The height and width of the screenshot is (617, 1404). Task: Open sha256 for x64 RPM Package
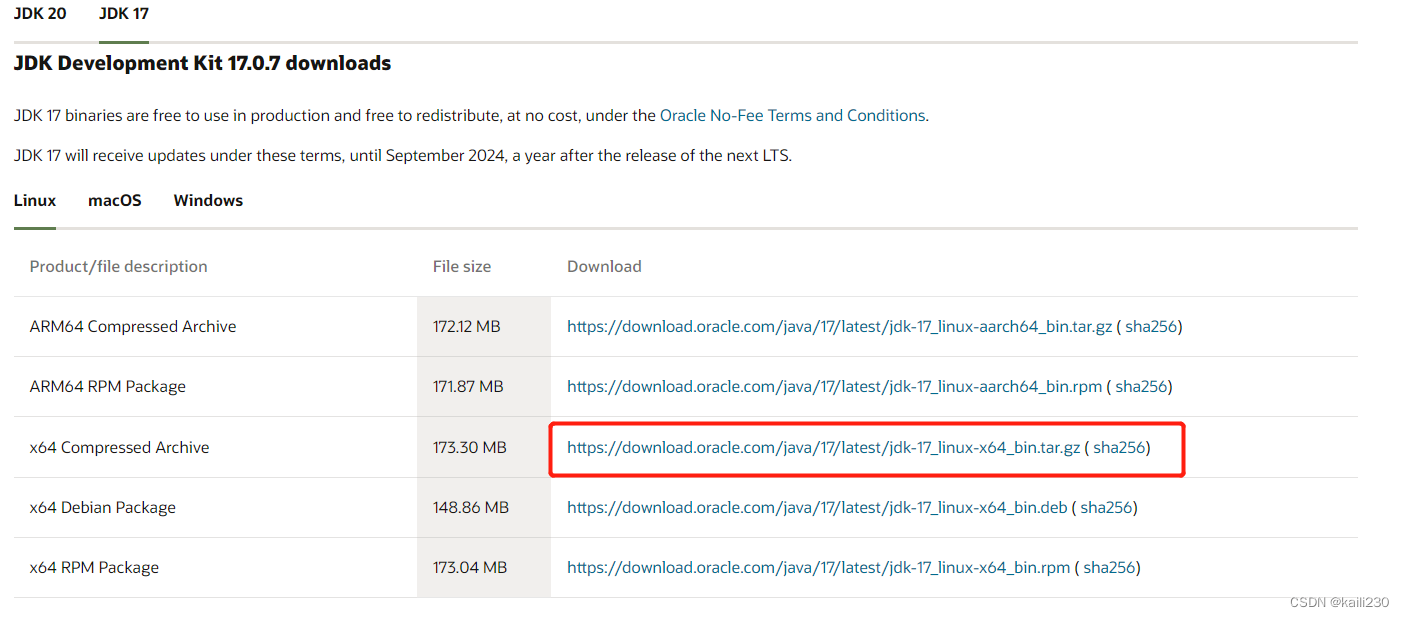pyautogui.click(x=1109, y=567)
